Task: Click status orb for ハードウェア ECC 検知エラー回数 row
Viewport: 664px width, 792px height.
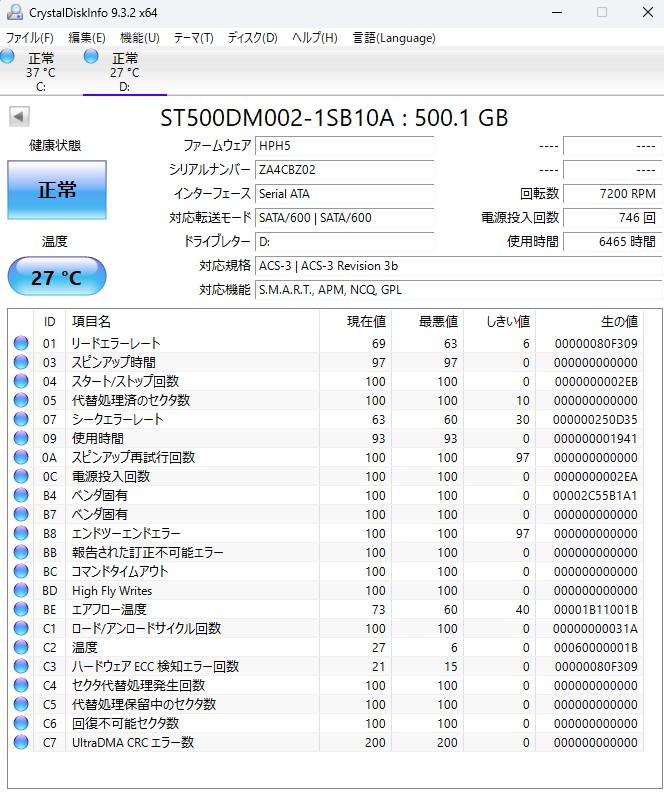Action: (21, 666)
